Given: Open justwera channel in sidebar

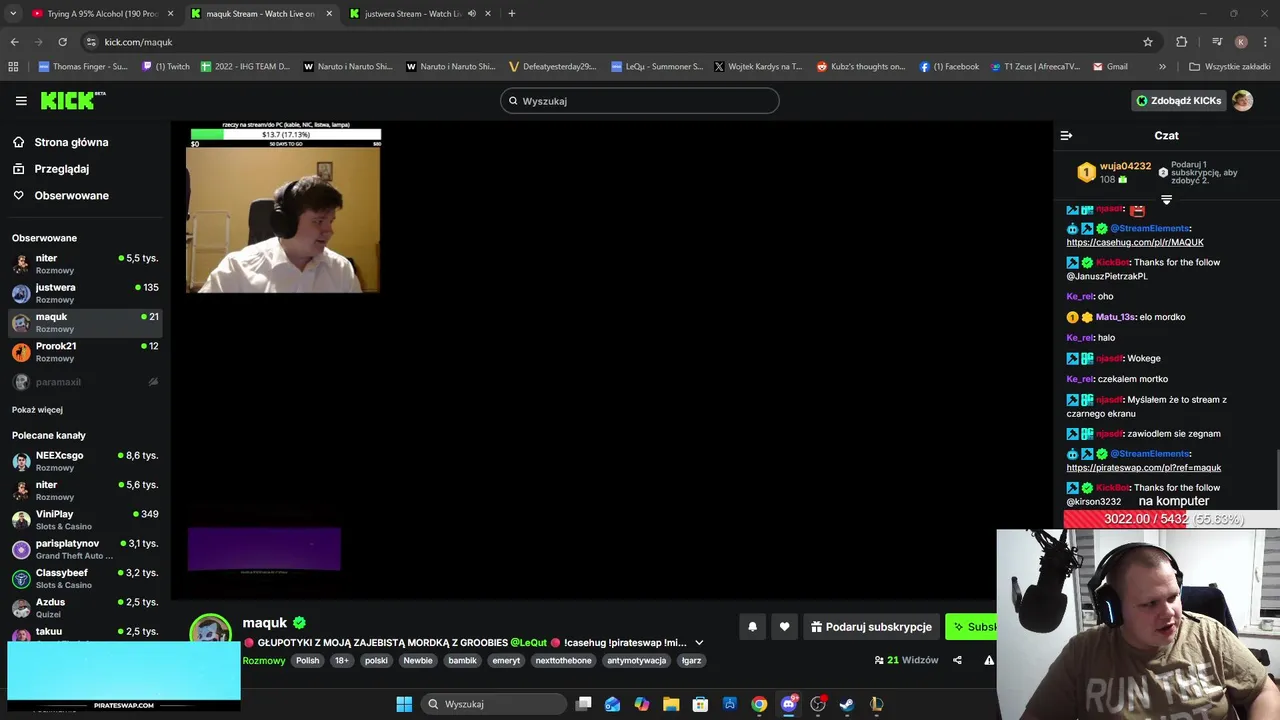Looking at the screenshot, I should coord(85,293).
